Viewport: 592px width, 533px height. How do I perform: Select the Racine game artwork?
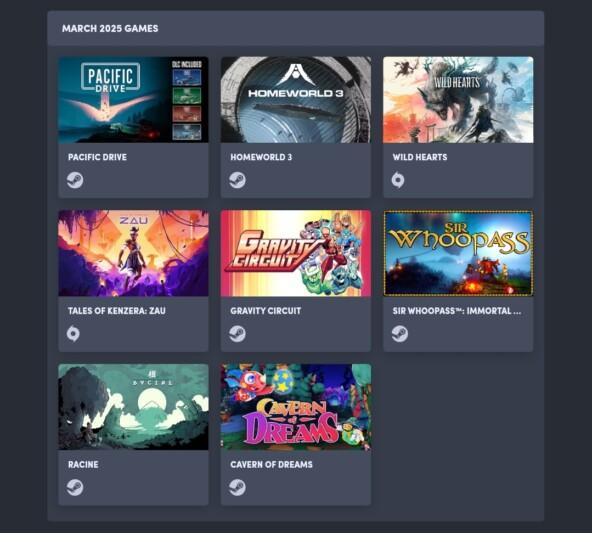pos(133,407)
